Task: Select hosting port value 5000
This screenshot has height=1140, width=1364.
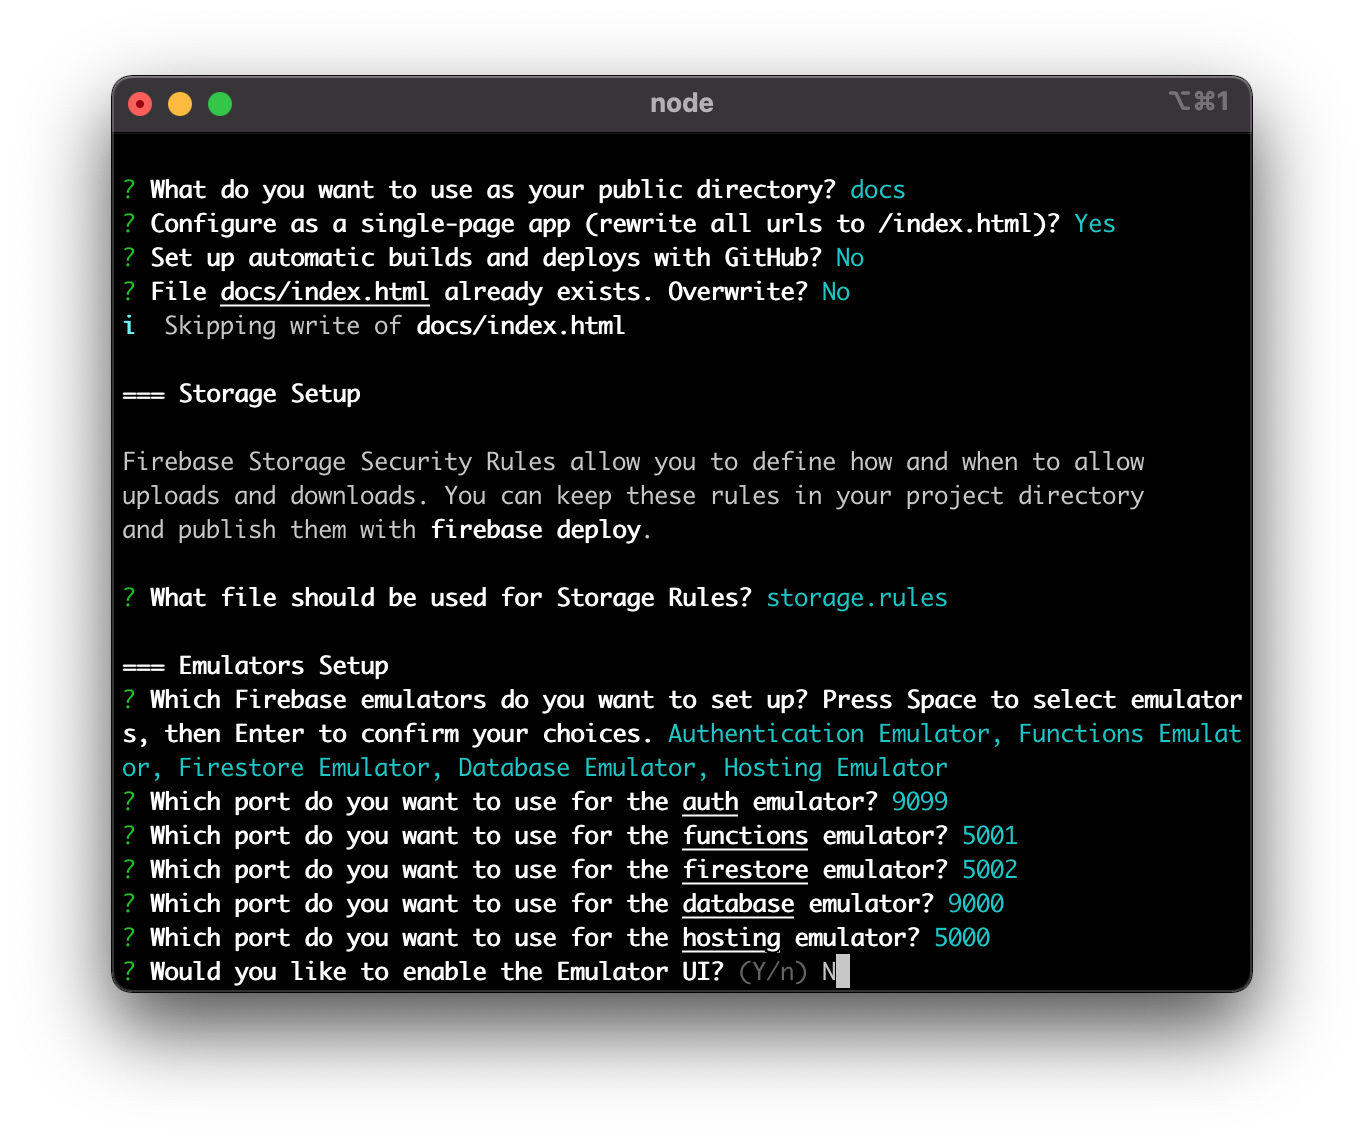Action: point(962,938)
